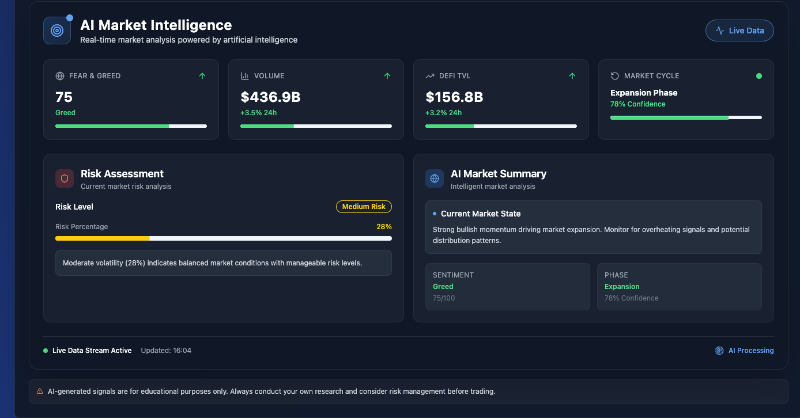Click the yellow Risk Percentage progress bar
Viewport: 800px width, 418px height.
tap(223, 238)
